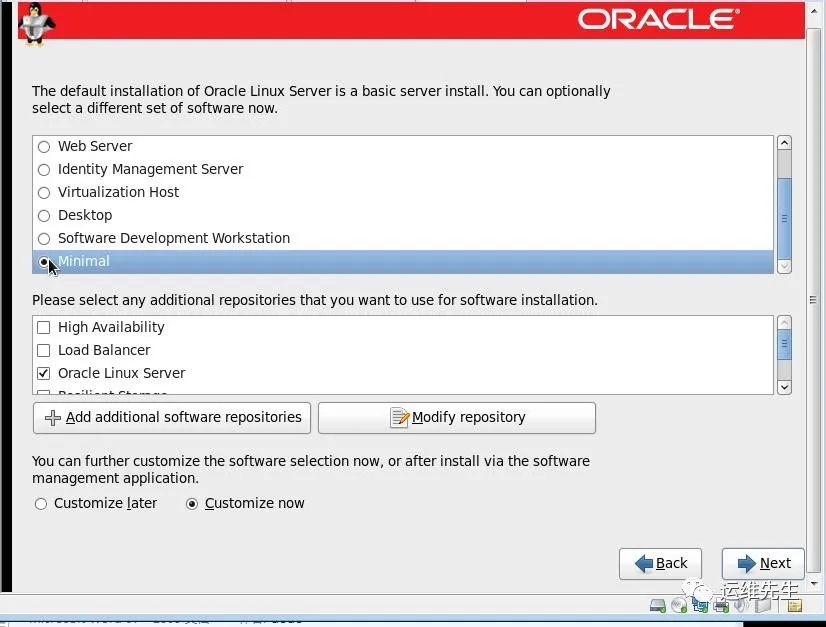Viewport: 826px width, 627px height.
Task: Click the blue left arrow icon on Back
Action: tap(644, 564)
